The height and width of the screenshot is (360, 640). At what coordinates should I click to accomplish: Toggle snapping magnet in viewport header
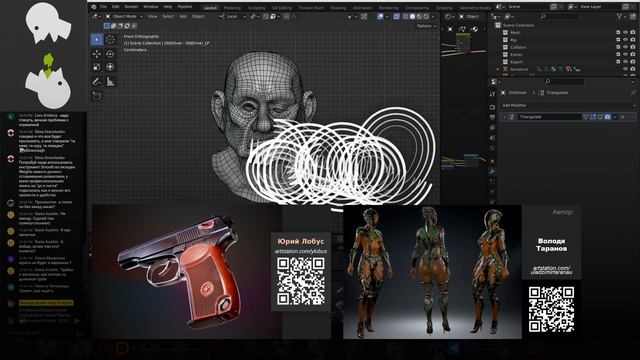[x=266, y=17]
